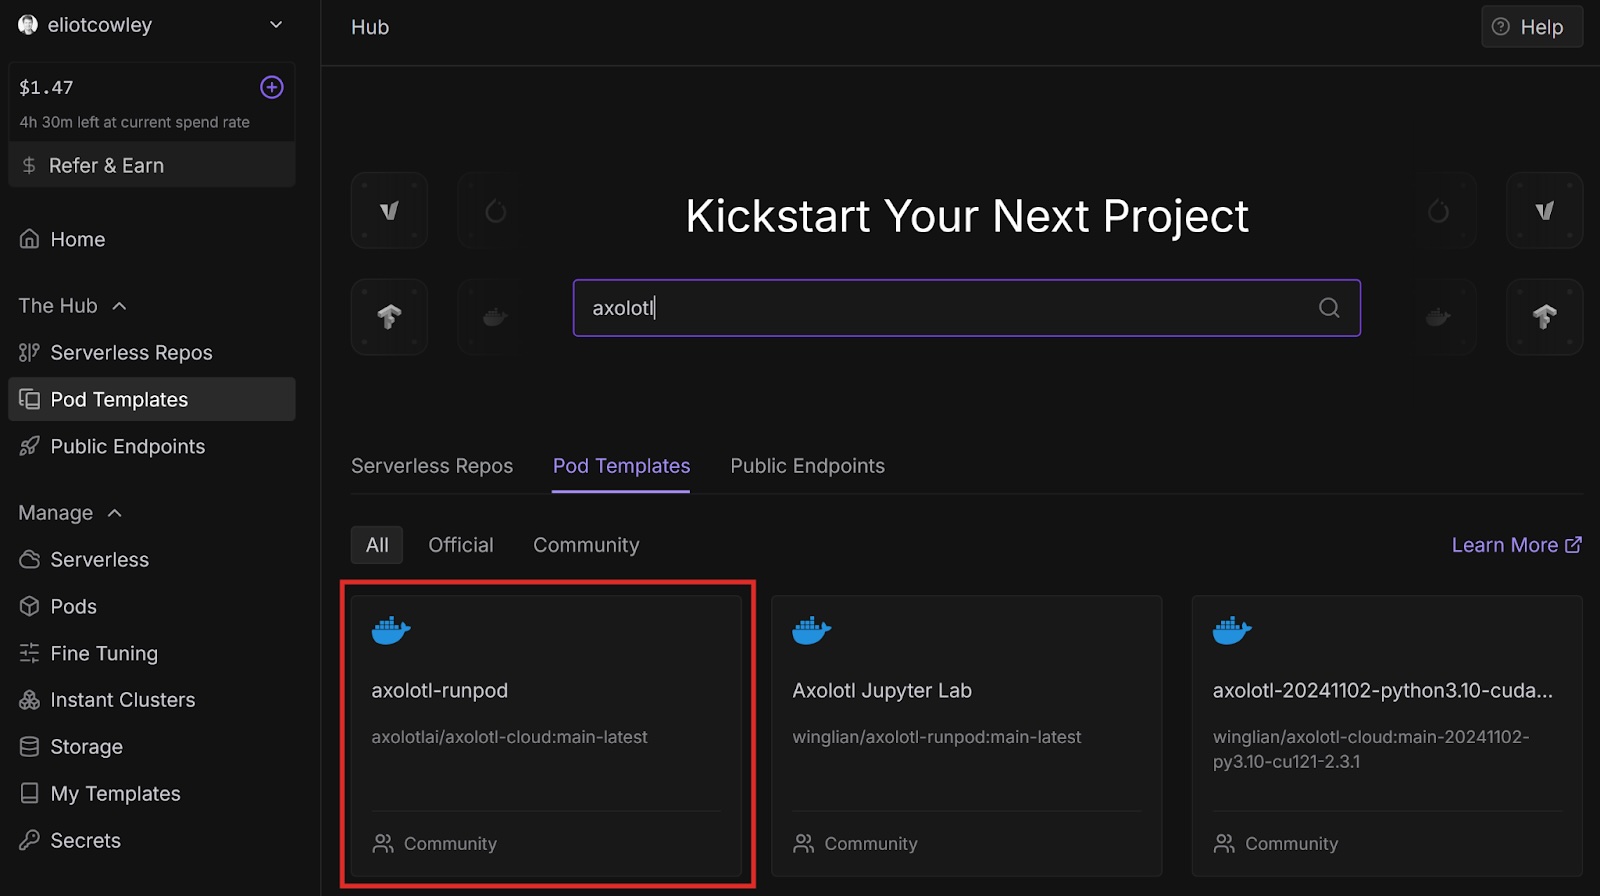Open My Templates via the book icon
This screenshot has height=896, width=1600.
click(x=30, y=794)
